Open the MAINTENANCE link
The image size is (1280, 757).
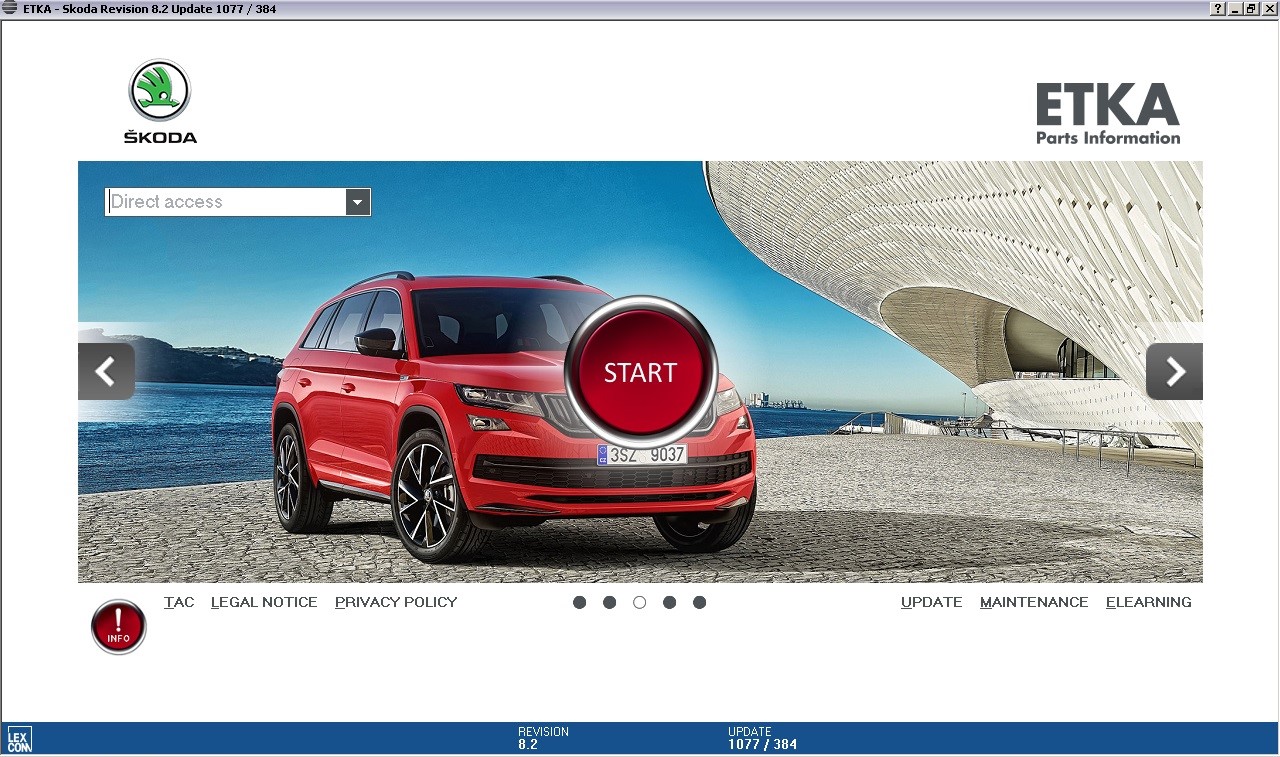pos(1034,602)
